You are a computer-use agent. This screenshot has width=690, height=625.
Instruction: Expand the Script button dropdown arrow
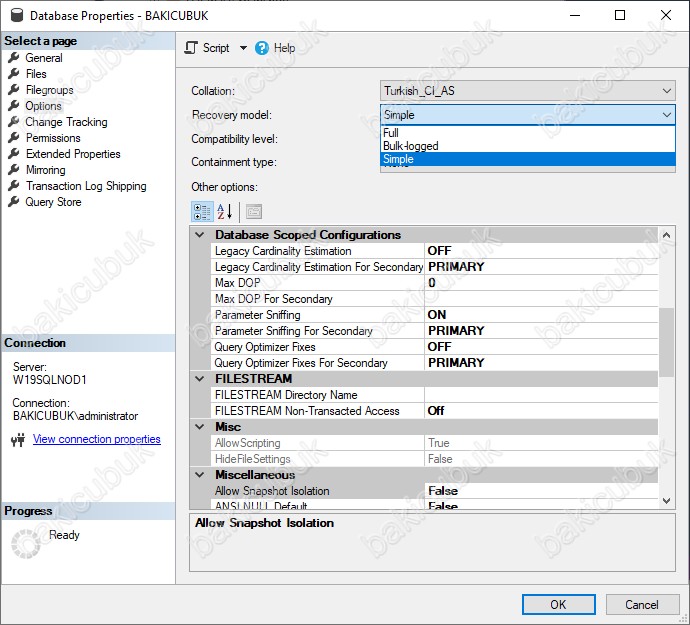click(243, 48)
